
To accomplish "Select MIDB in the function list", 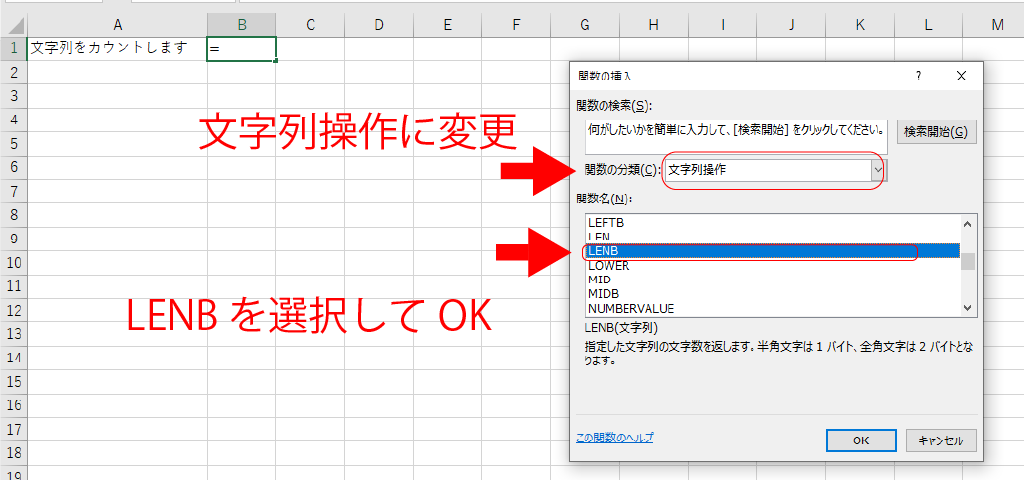I will pyautogui.click(x=603, y=294).
